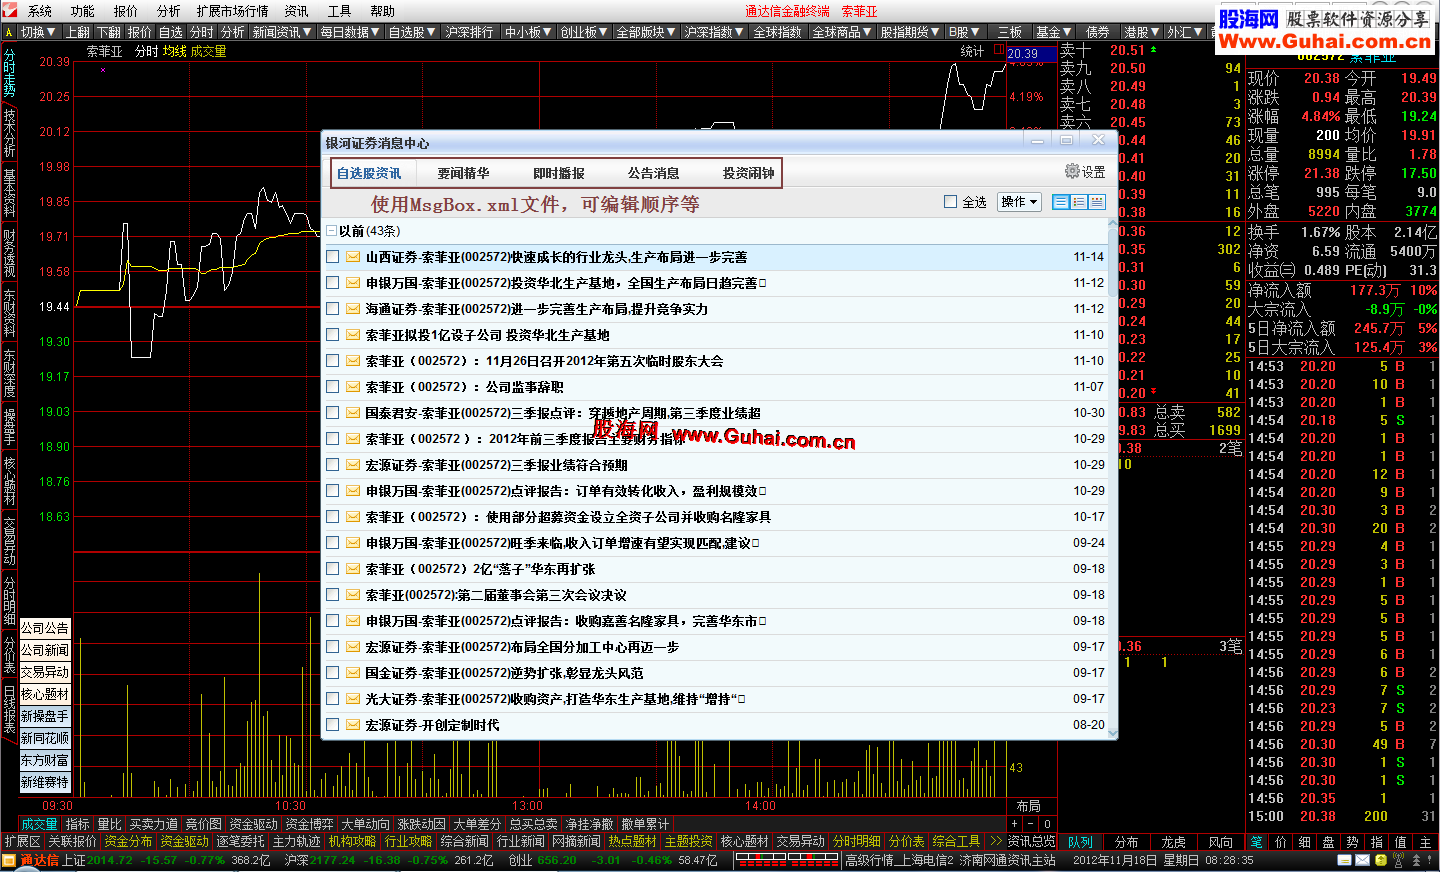Image resolution: width=1440 pixels, height=872 pixels.
Task: Open the 系统 menu
Action: 39,11
